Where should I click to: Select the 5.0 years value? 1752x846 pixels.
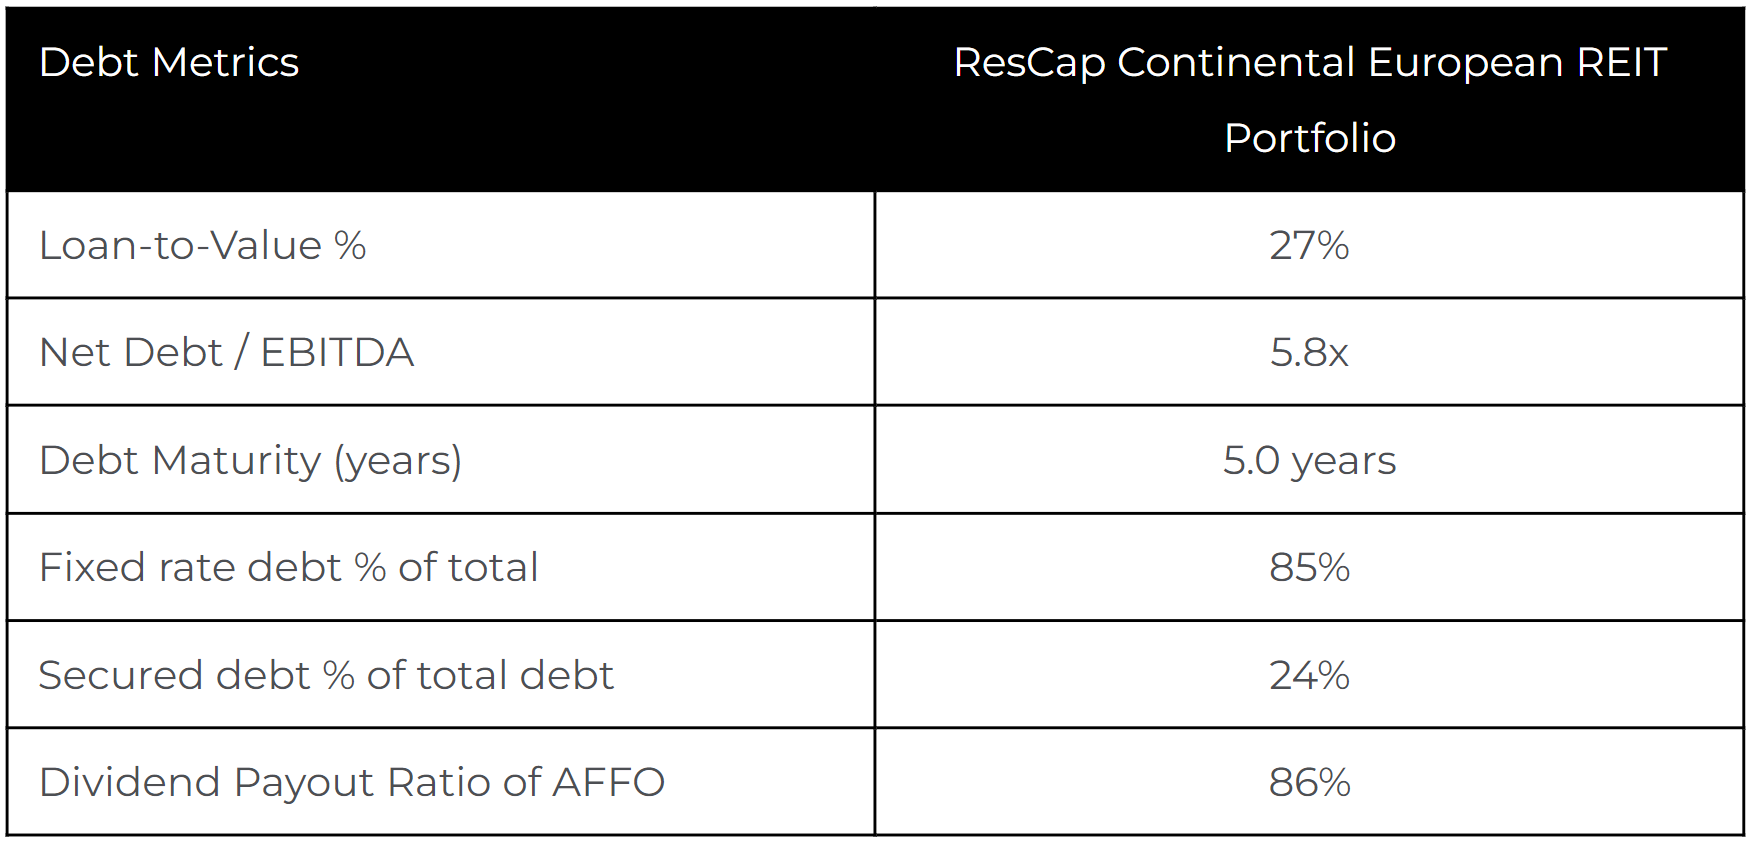(x=1309, y=461)
